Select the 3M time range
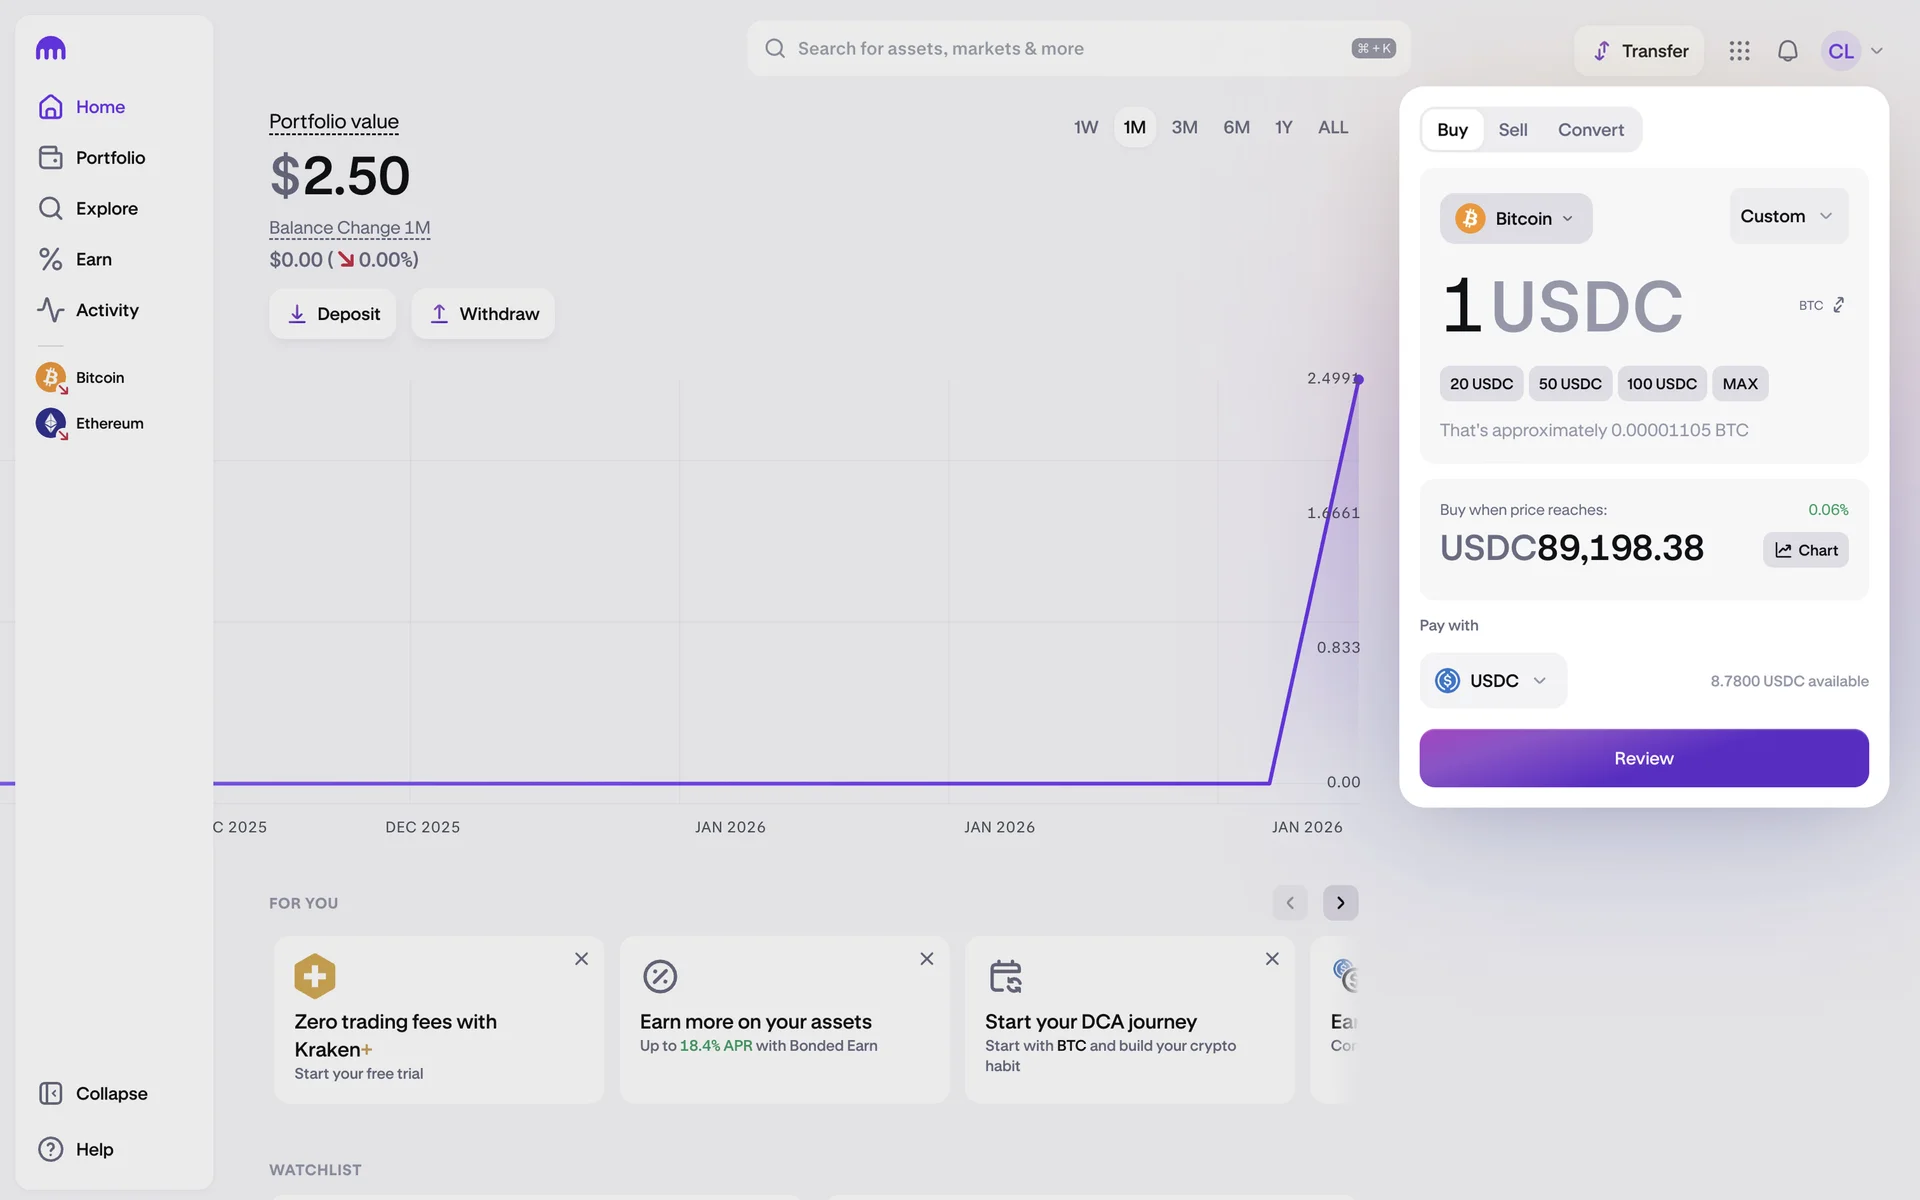 coord(1184,128)
